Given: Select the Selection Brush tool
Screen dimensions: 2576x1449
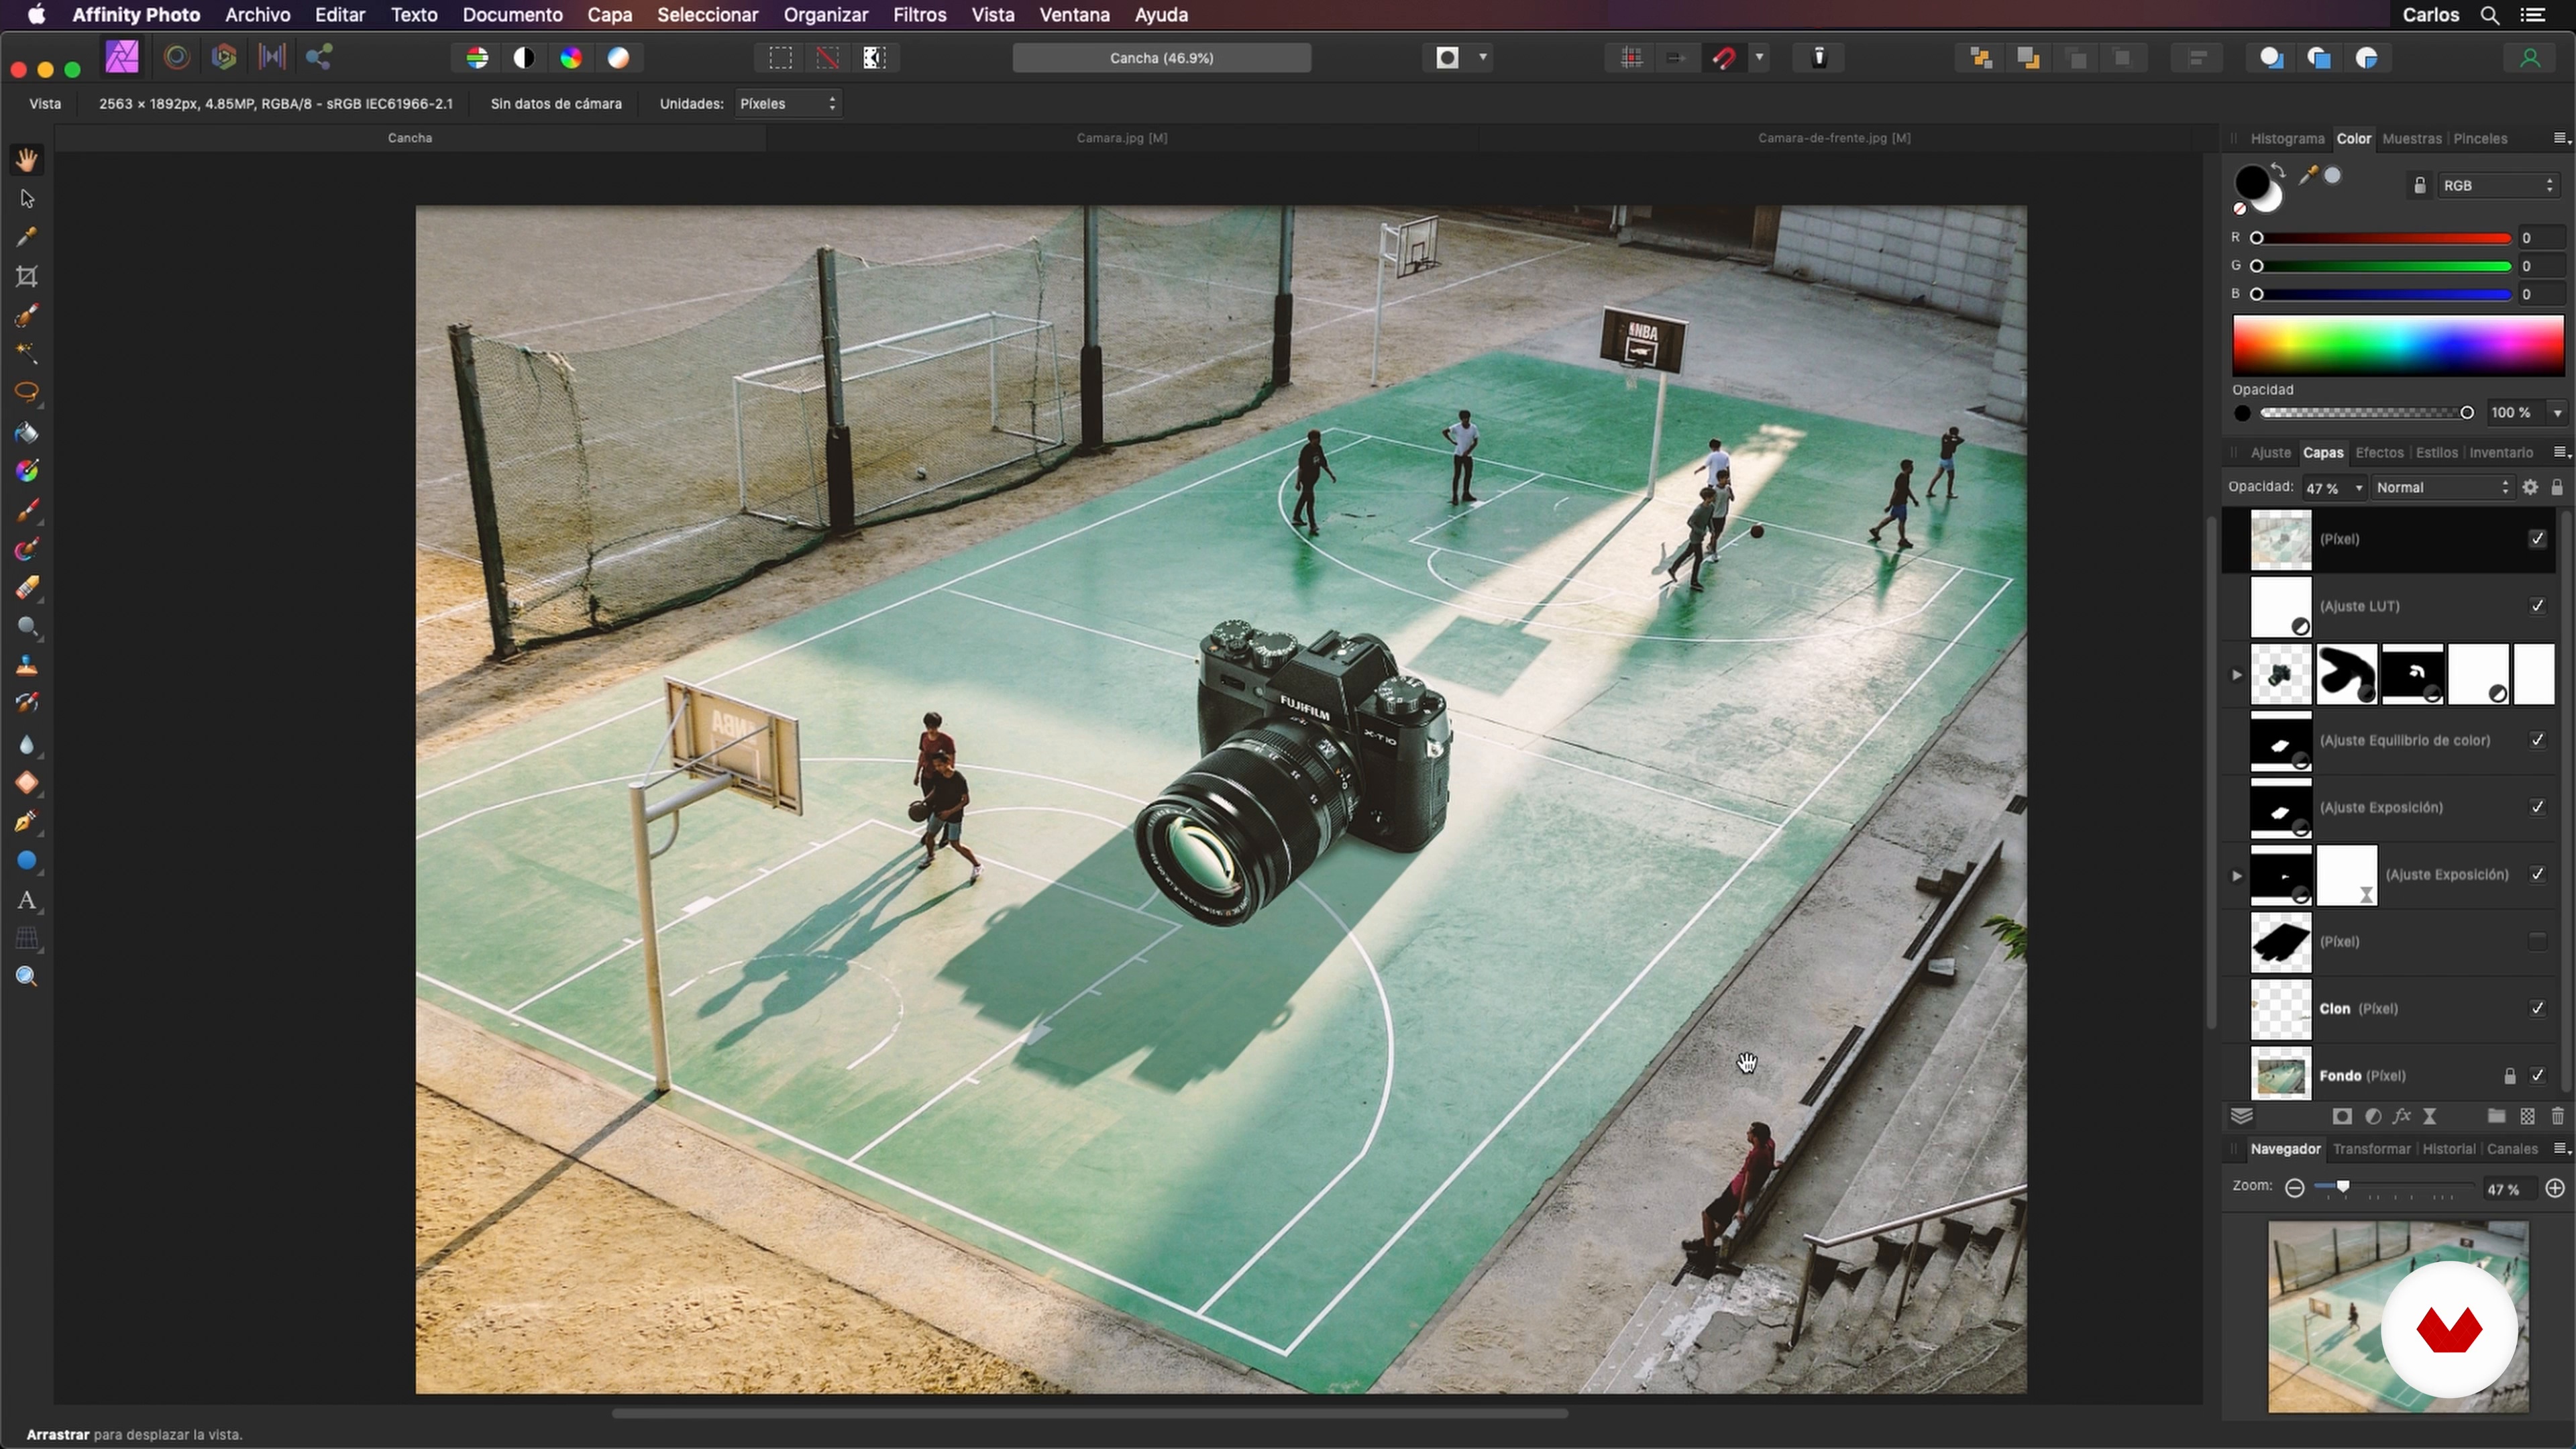Looking at the screenshot, I should [x=27, y=315].
